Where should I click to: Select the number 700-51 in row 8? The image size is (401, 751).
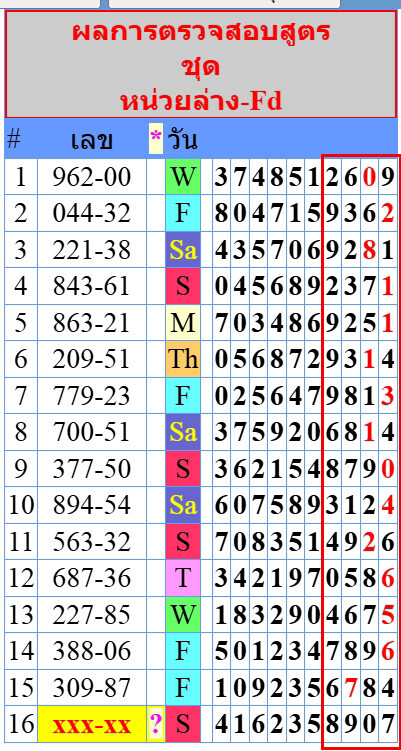(92, 432)
